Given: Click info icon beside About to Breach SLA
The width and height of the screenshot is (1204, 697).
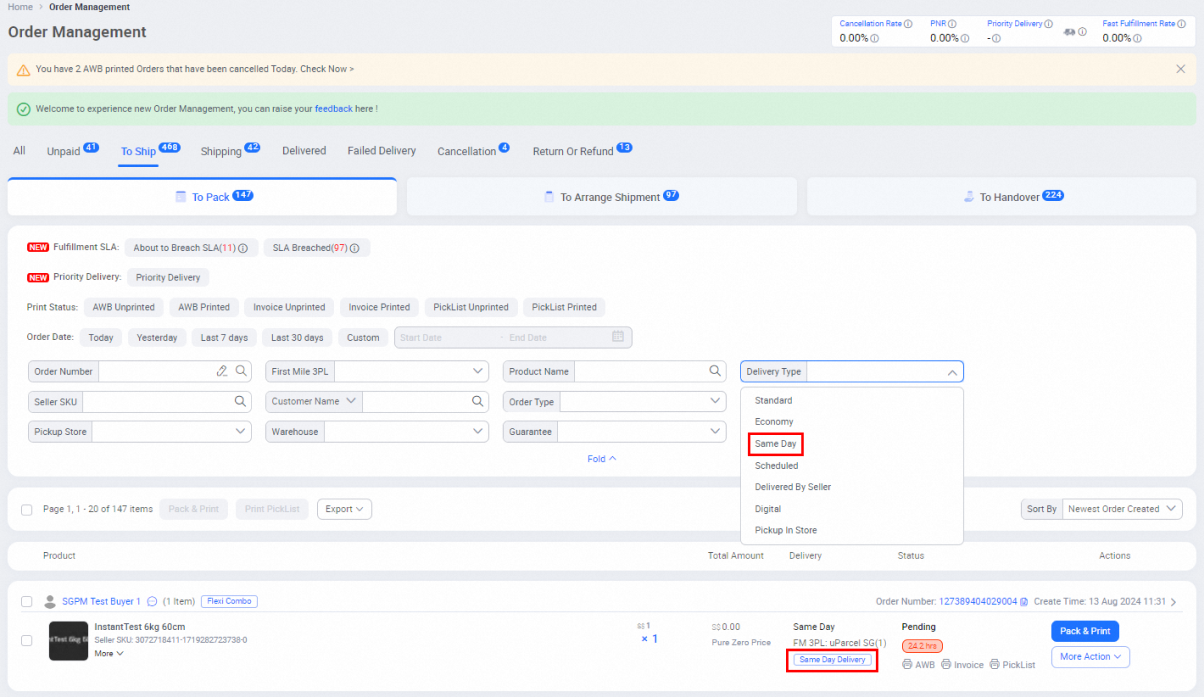Looking at the screenshot, I should (x=243, y=248).
